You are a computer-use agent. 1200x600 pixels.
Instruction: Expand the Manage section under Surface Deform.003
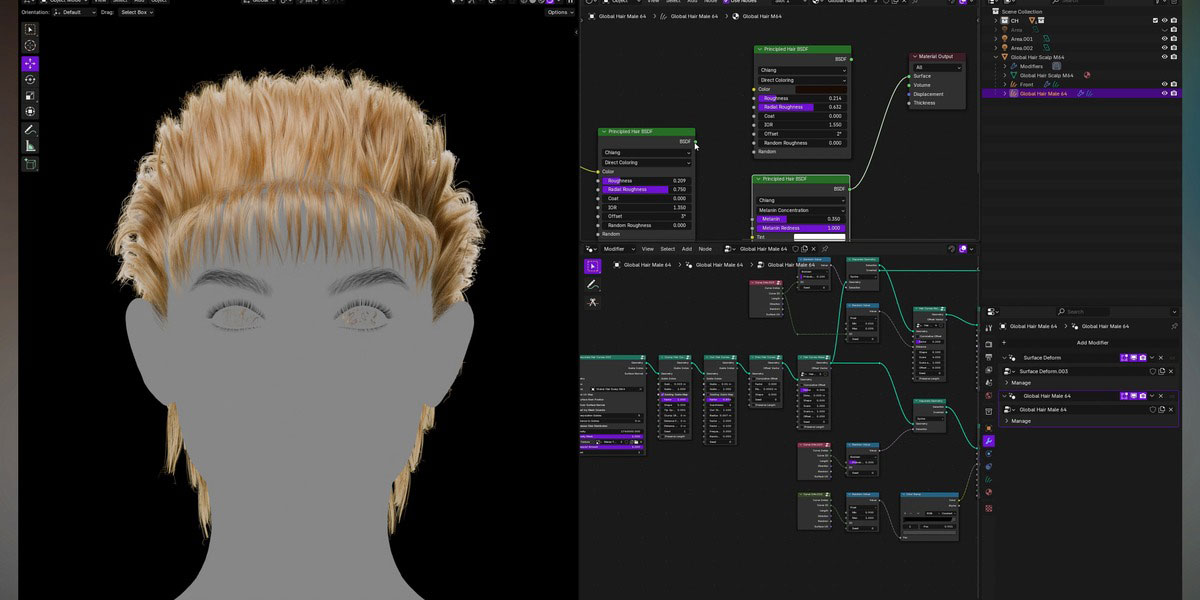point(1017,382)
